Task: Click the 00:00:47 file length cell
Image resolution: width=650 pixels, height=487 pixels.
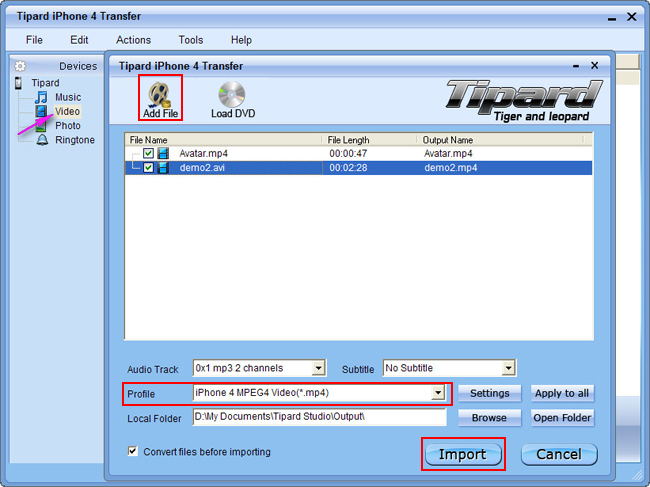Action: coord(348,153)
